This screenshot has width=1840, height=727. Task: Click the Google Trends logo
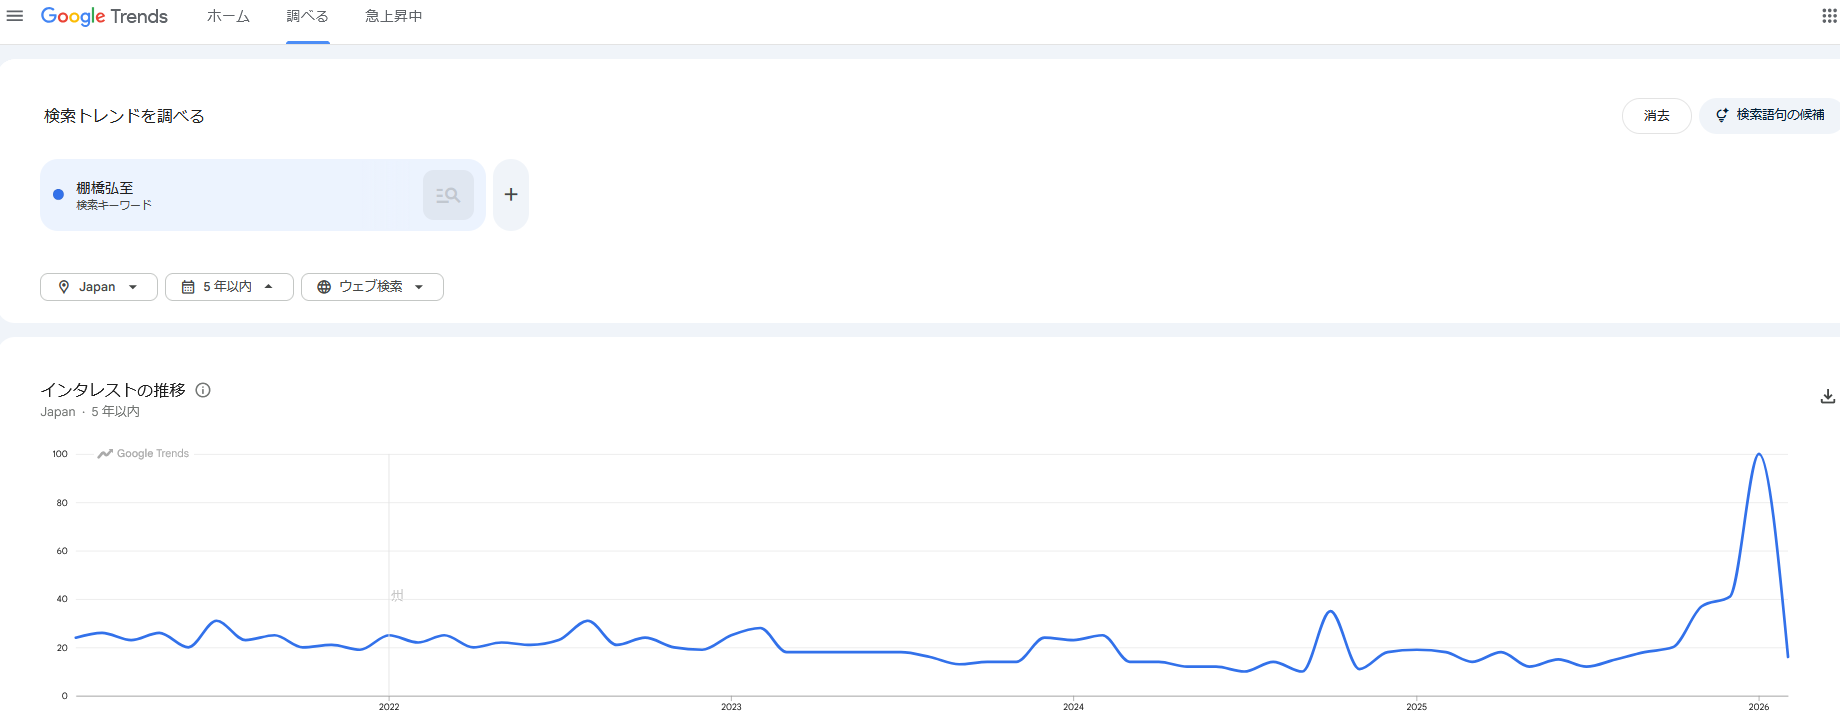[104, 16]
